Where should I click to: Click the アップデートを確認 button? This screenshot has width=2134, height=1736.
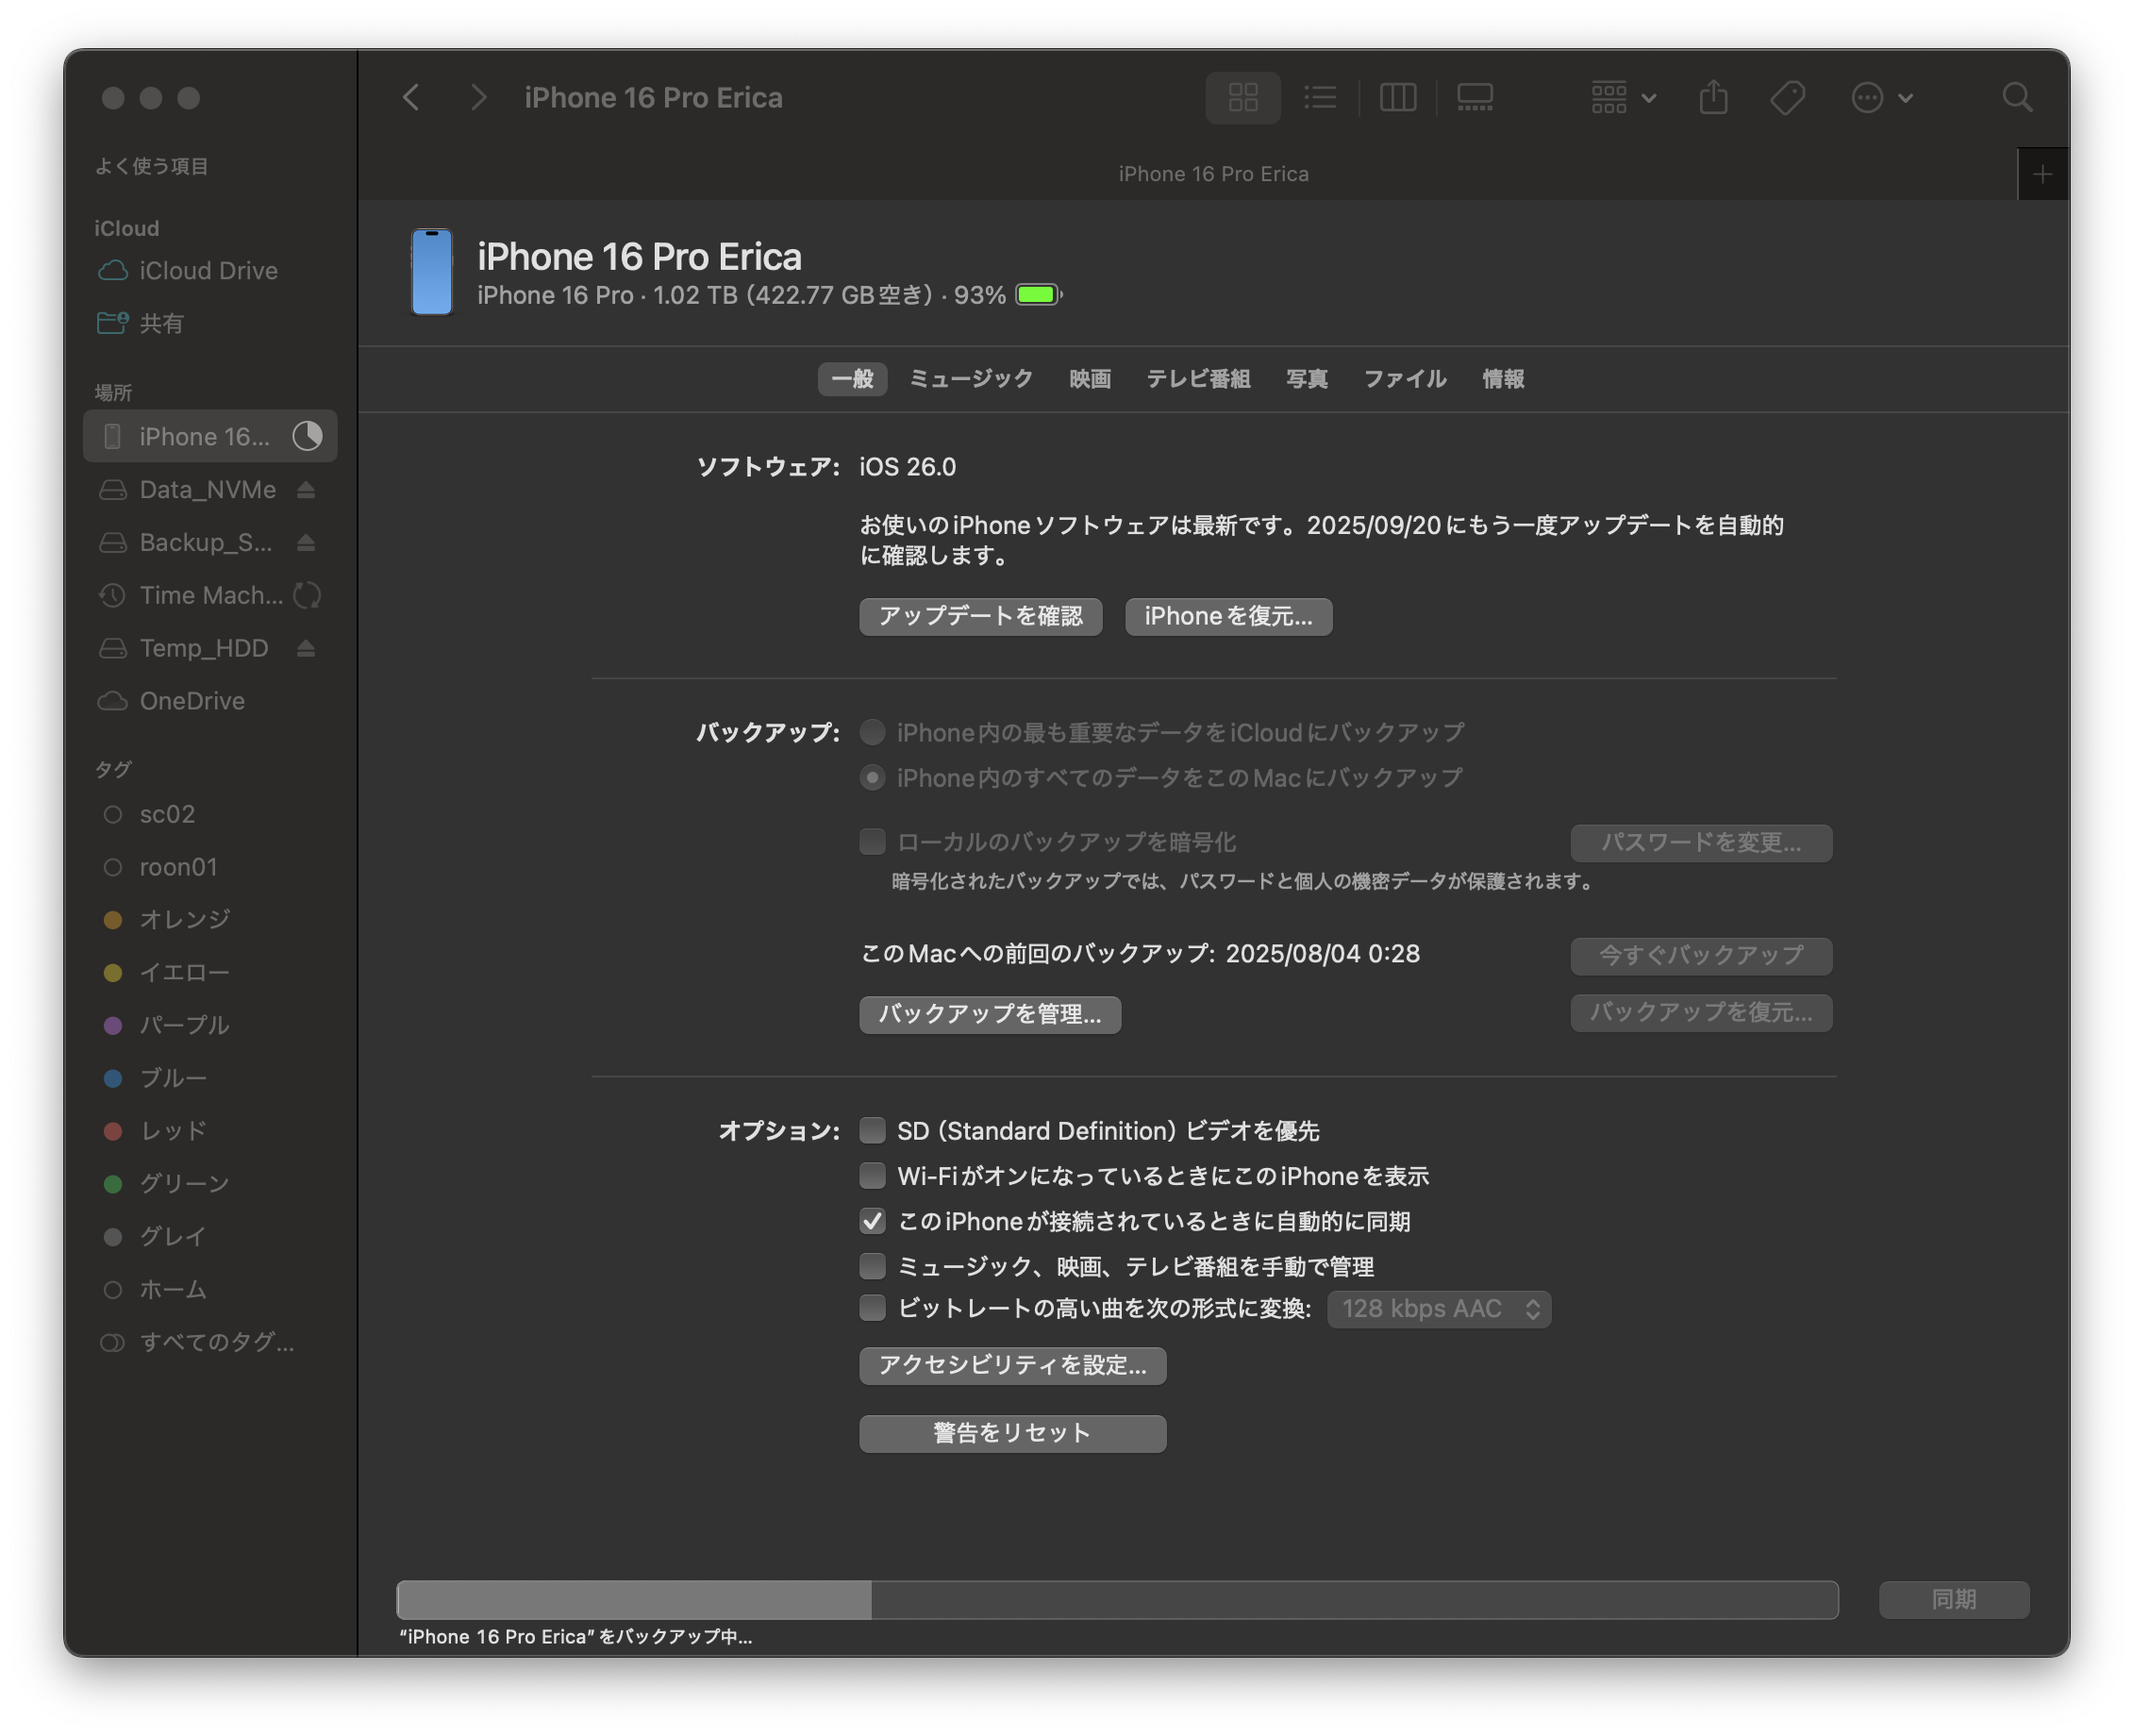point(980,616)
